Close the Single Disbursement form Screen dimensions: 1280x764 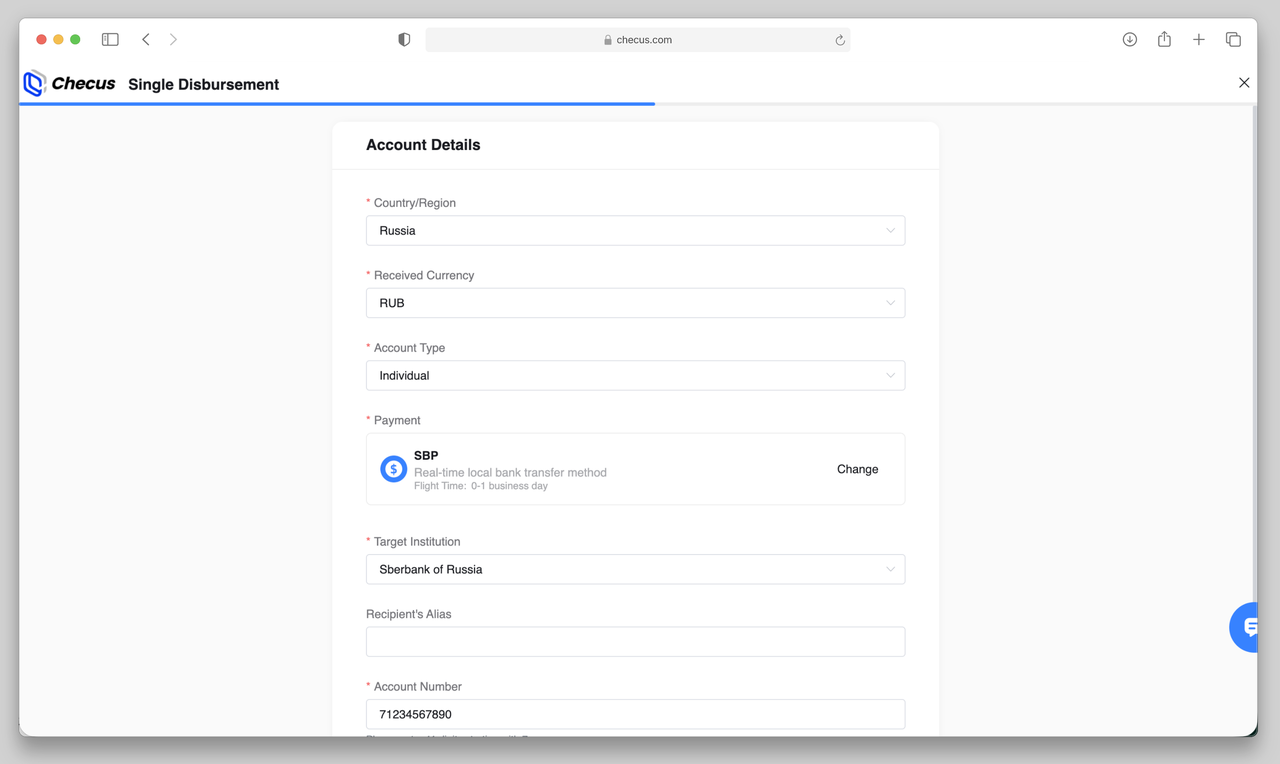click(1244, 83)
